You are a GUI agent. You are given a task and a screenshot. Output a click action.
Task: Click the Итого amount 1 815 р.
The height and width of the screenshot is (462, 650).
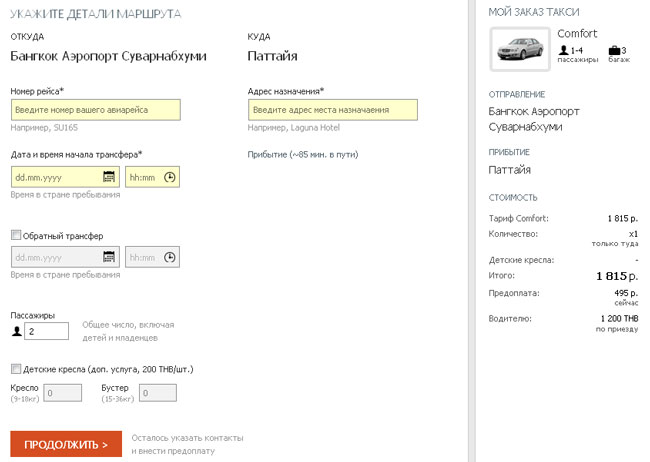click(617, 276)
